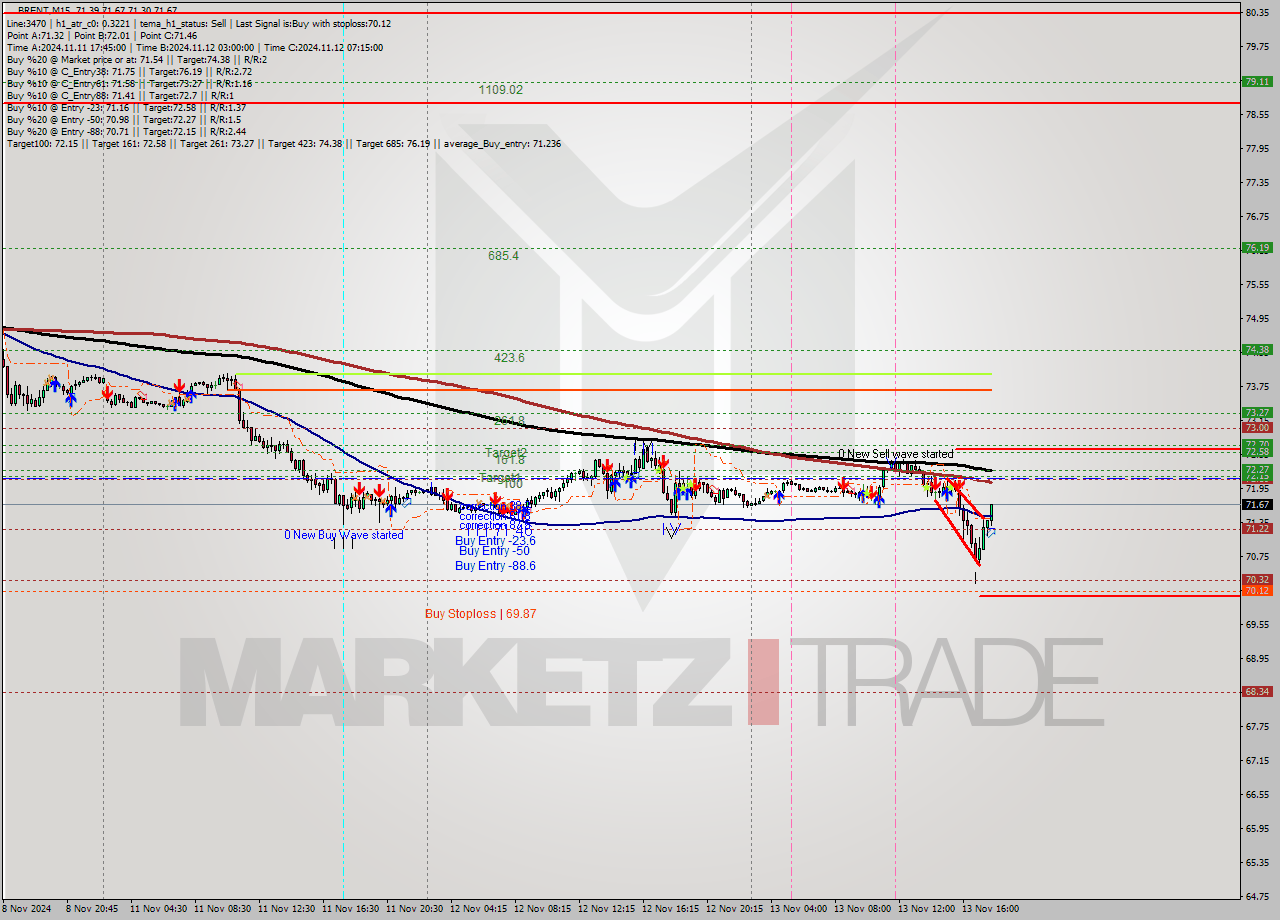The image size is (1280, 920).
Task: Select the 'Line:3470' status info line
Action: (x=199, y=24)
